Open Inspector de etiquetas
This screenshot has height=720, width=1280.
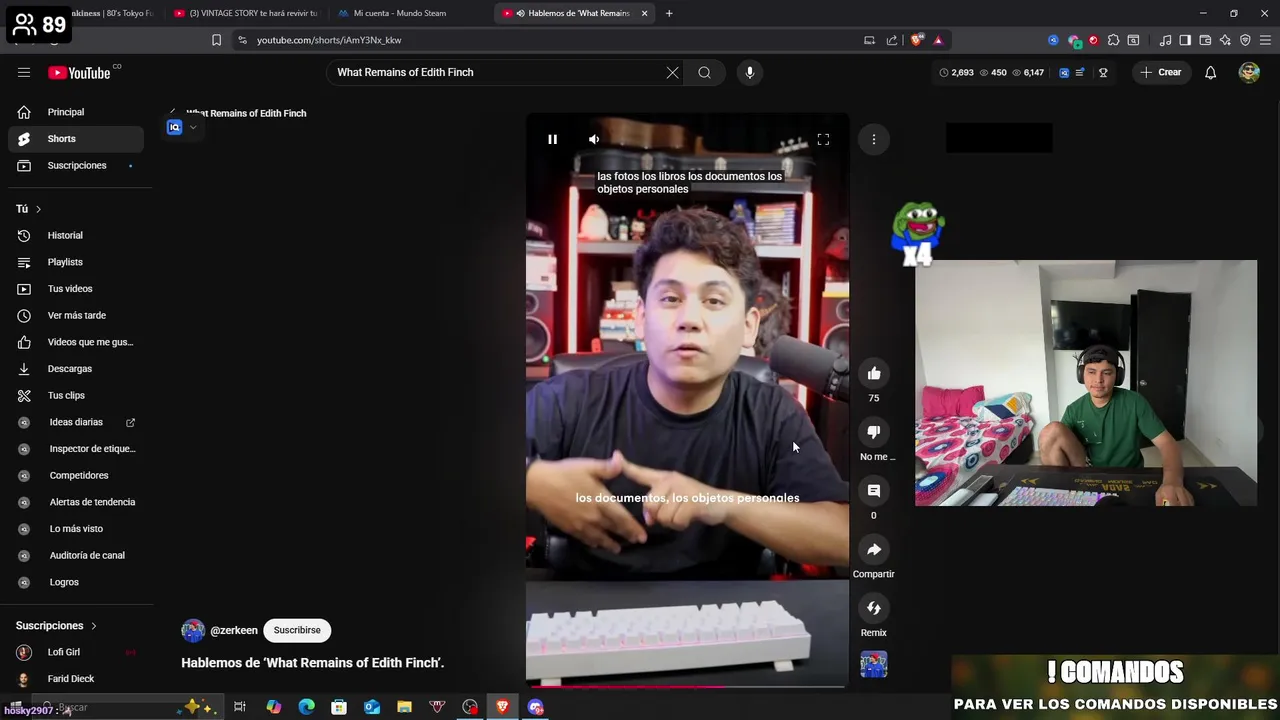pos(76,449)
